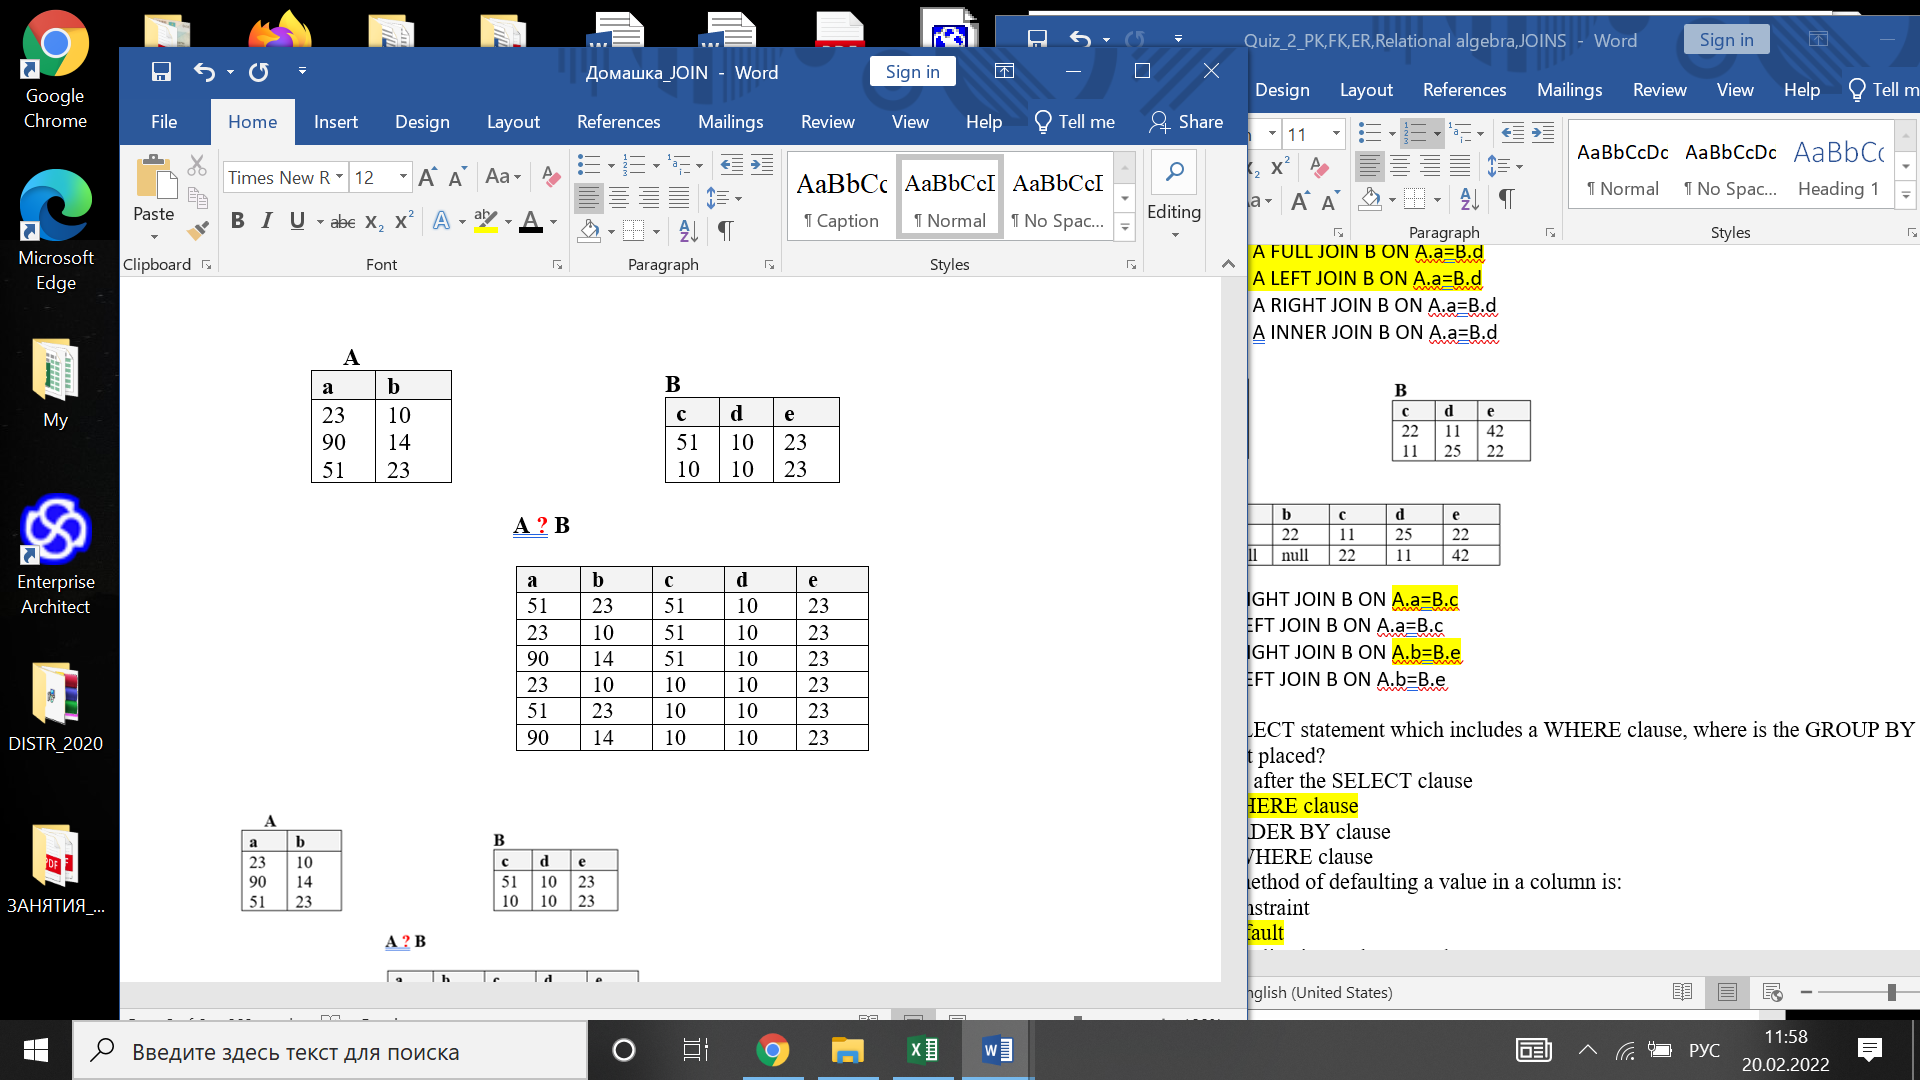Expand Styles gallery in Домашка_JOIN ribbon

pos(1125,229)
